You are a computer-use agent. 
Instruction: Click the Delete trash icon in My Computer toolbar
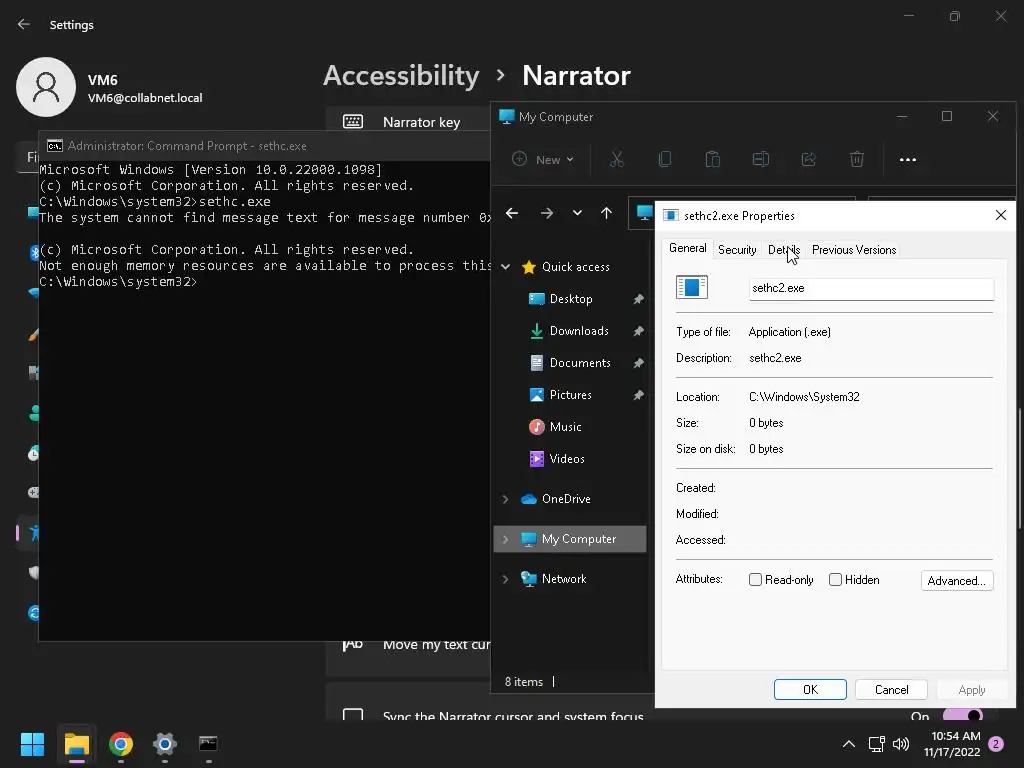point(857,159)
